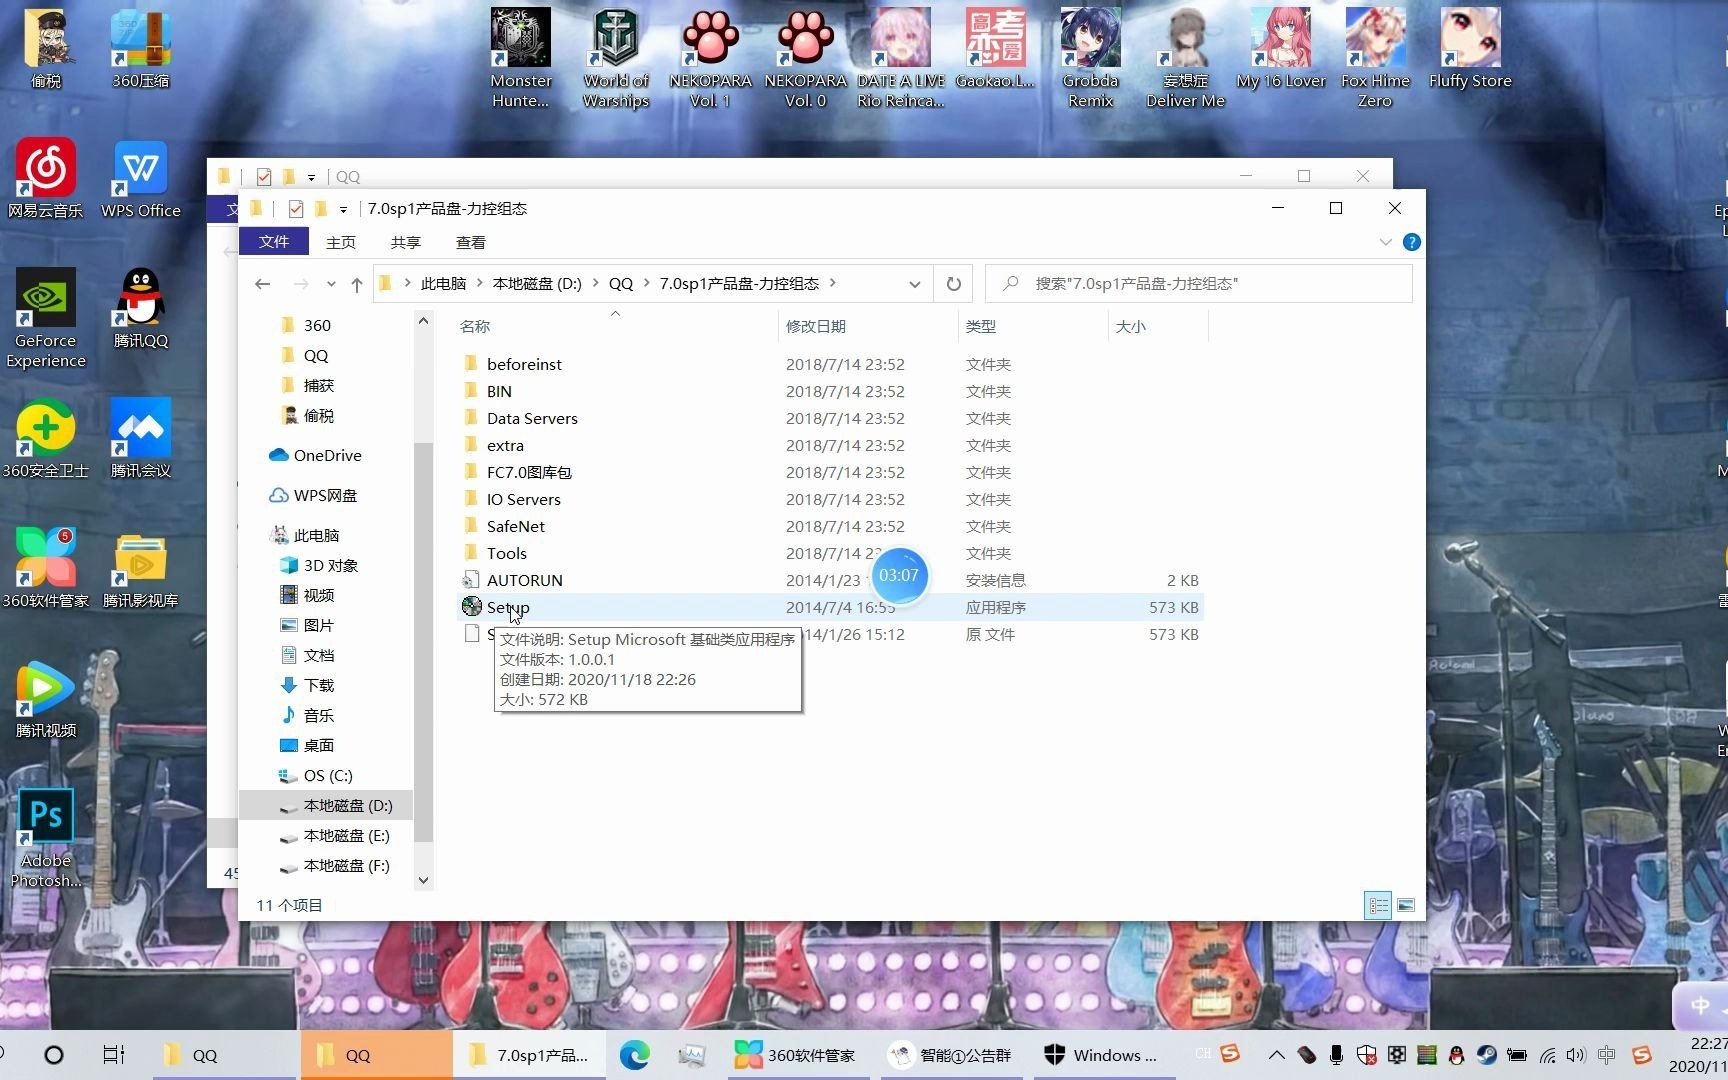Image resolution: width=1728 pixels, height=1080 pixels.
Task: Launch Adobe Photoshop desktop shortcut
Action: tap(45, 838)
